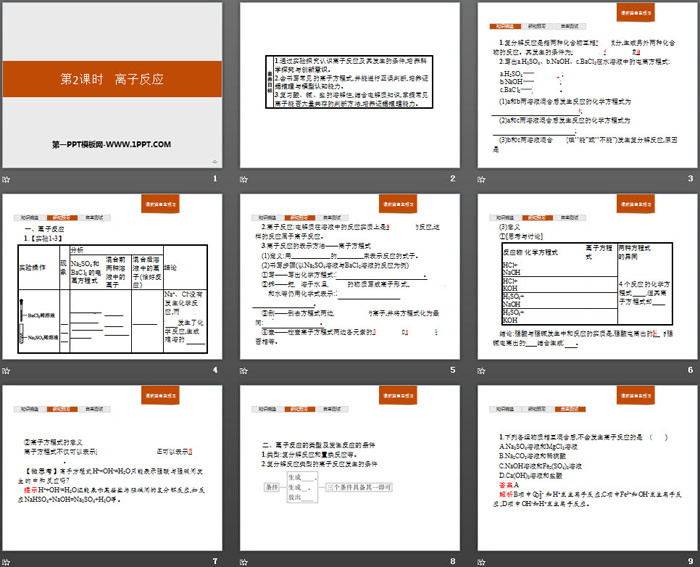This screenshot has width=700, height=567.
Task: Click the 第一PPT模板网 link text on slide 1
Action: [112, 144]
